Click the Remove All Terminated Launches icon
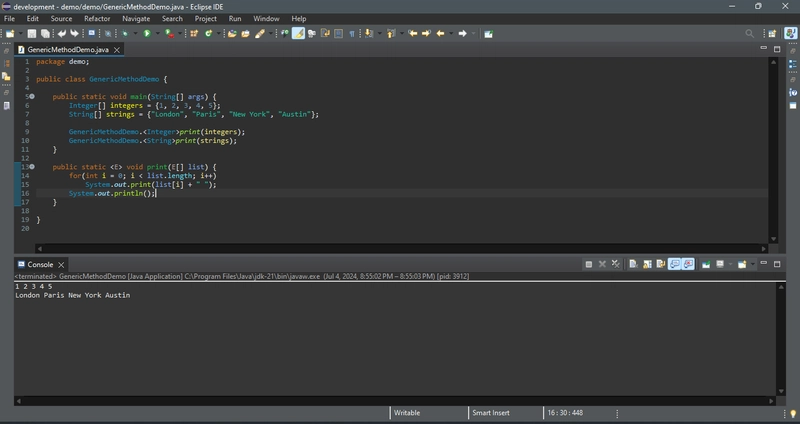The image size is (800, 424). pos(616,264)
